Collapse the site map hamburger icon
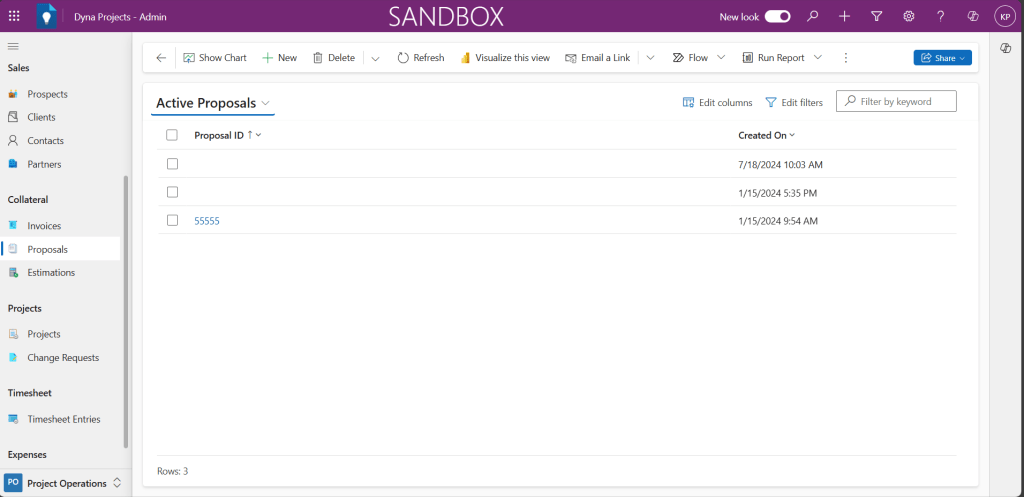This screenshot has height=497, width=1024. (x=14, y=46)
